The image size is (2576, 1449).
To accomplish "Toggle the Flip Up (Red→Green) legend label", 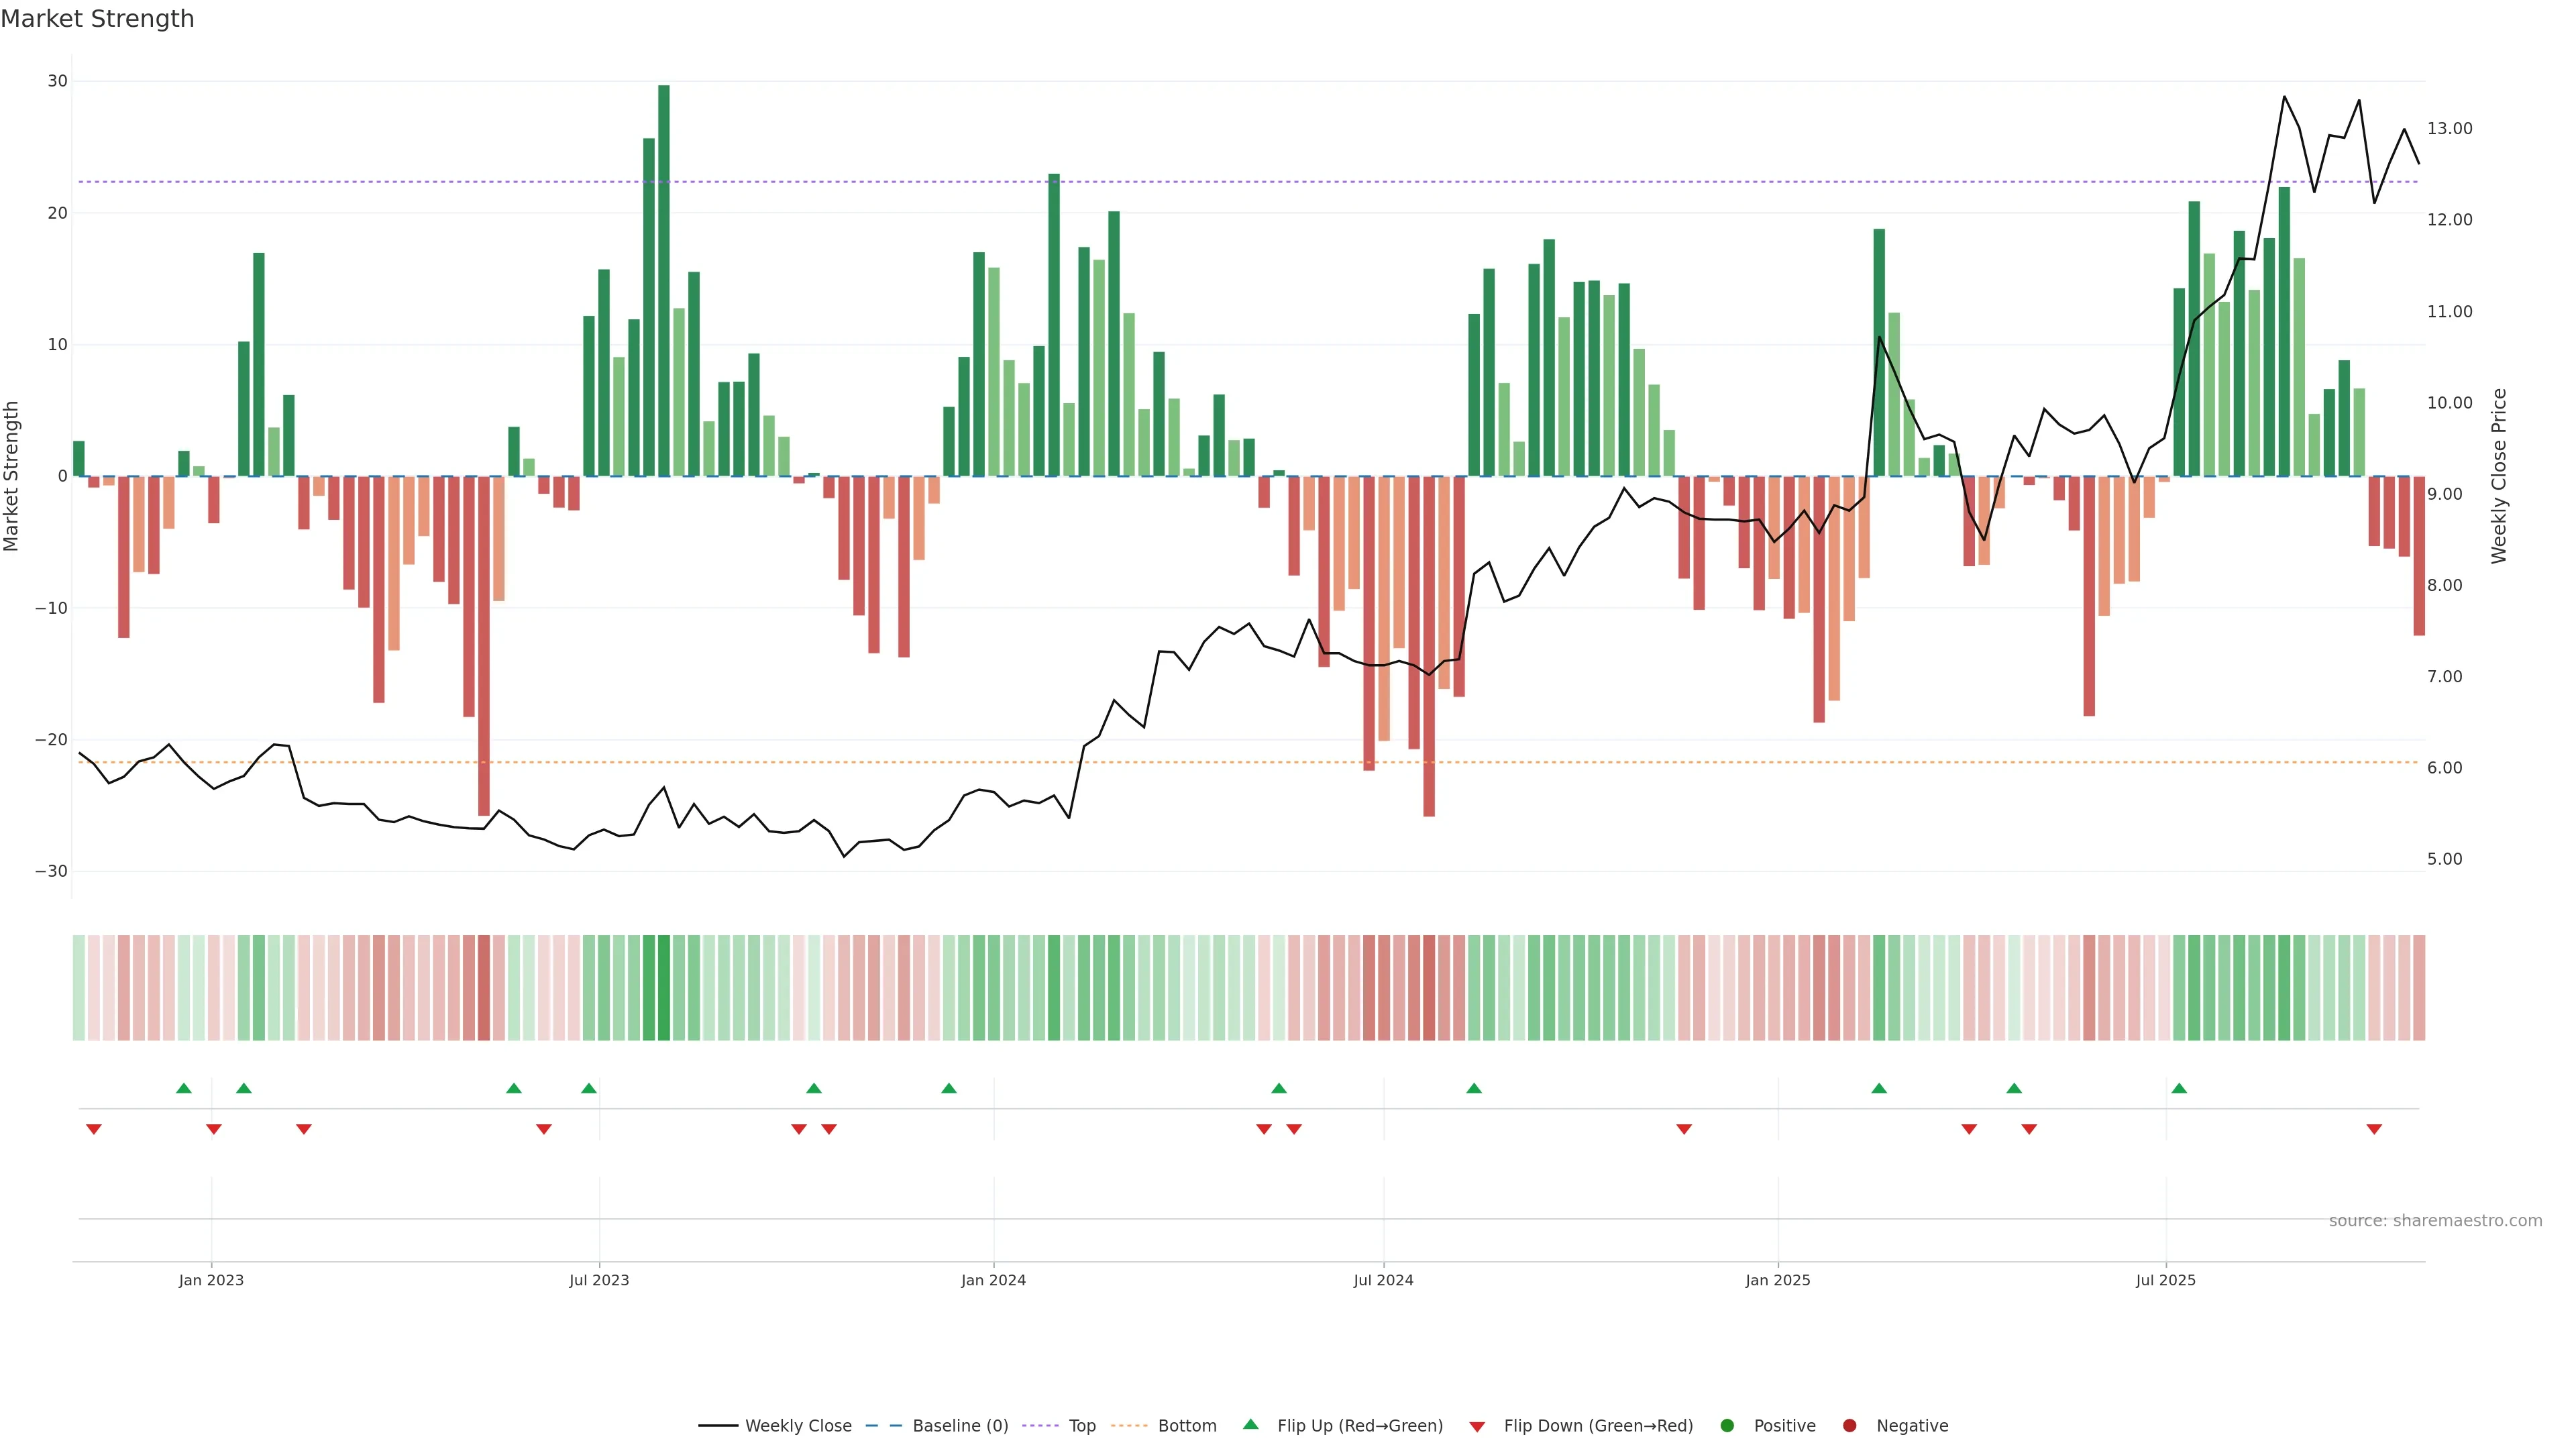I will click(1360, 1426).
